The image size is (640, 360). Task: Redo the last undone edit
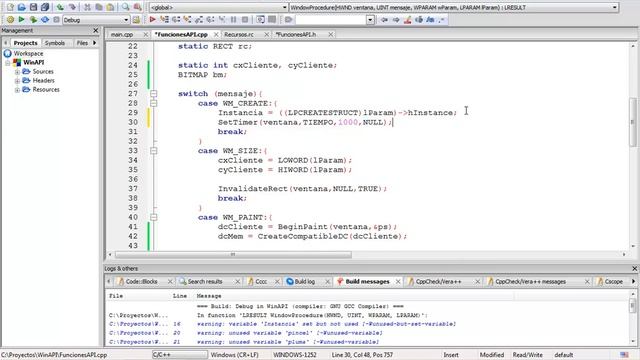point(72,7)
